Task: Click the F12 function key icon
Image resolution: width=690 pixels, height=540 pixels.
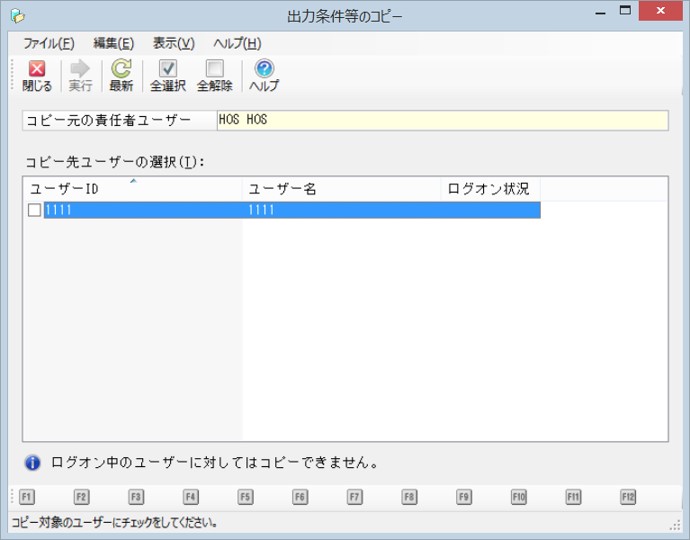Action: point(628,497)
